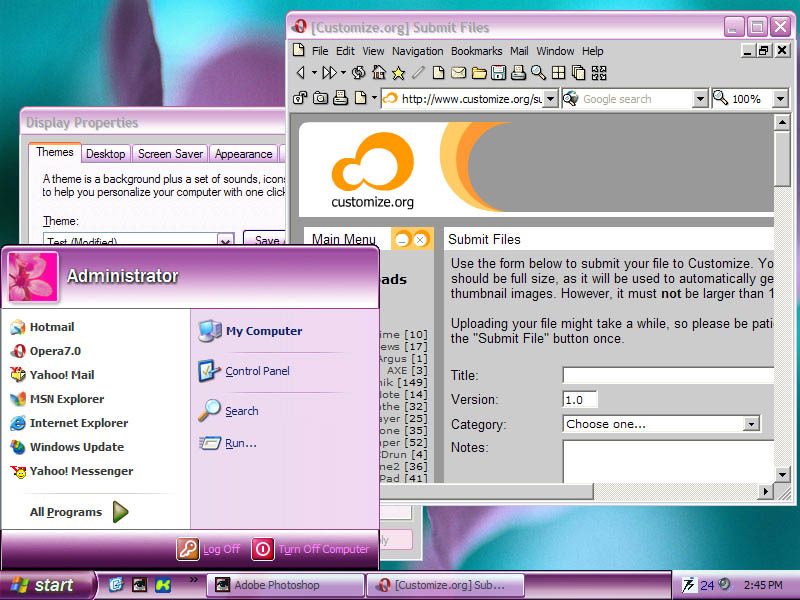The image size is (800, 600).
Task: Save the page with floppy disk icon
Action: click(x=498, y=73)
